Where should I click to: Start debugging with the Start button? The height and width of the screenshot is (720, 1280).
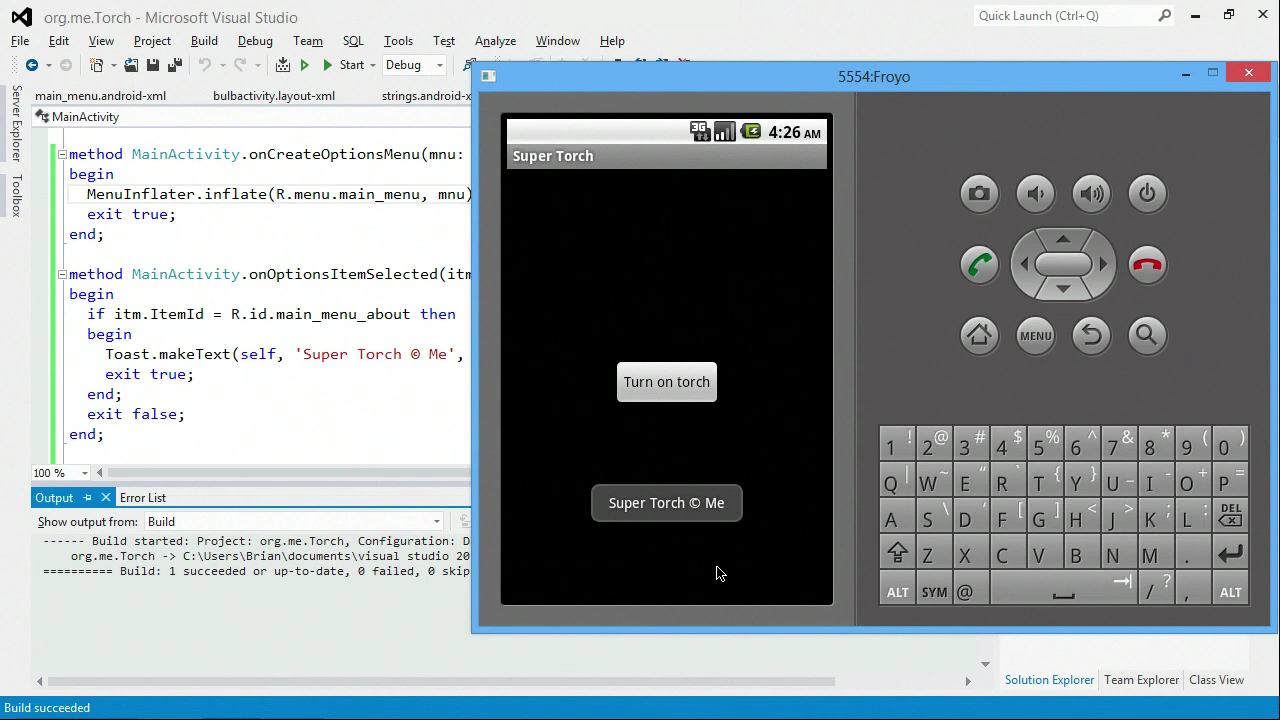pos(343,65)
